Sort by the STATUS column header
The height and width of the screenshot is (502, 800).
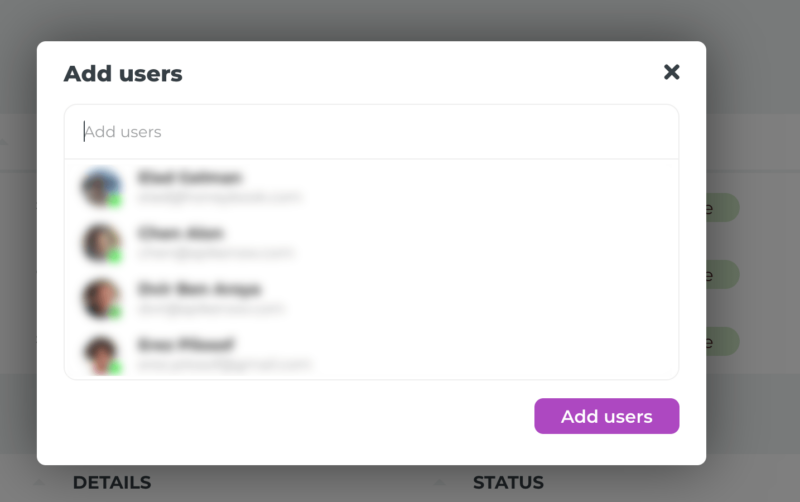508,483
